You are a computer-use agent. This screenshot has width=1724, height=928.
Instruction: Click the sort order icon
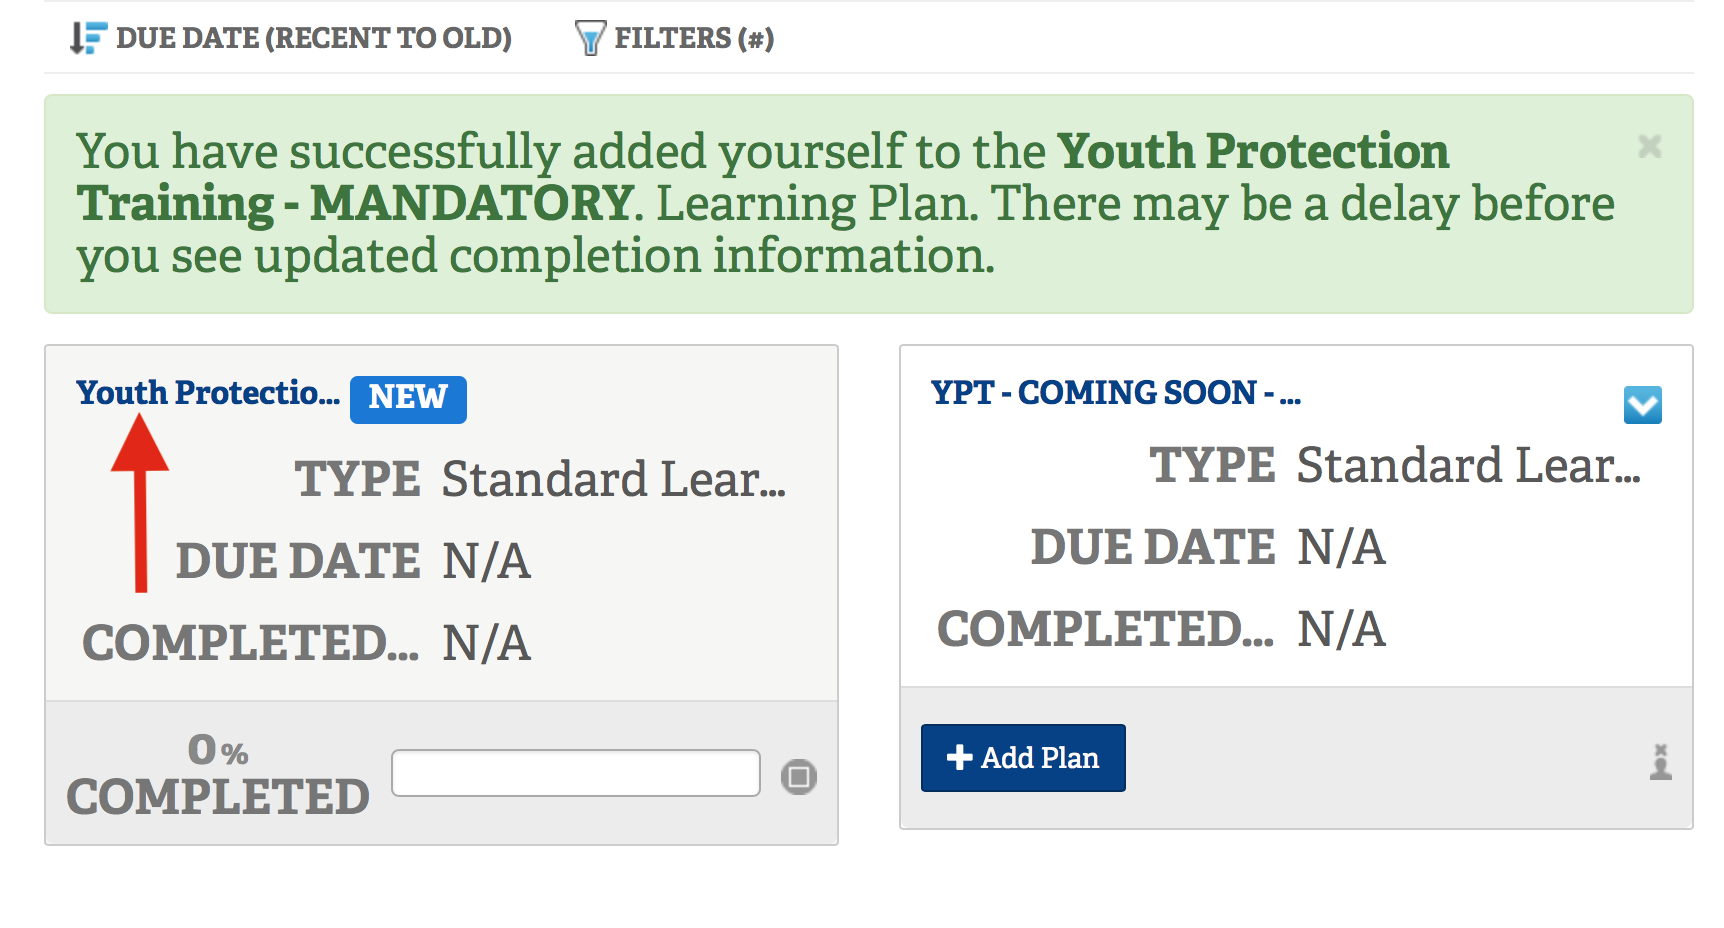click(88, 38)
